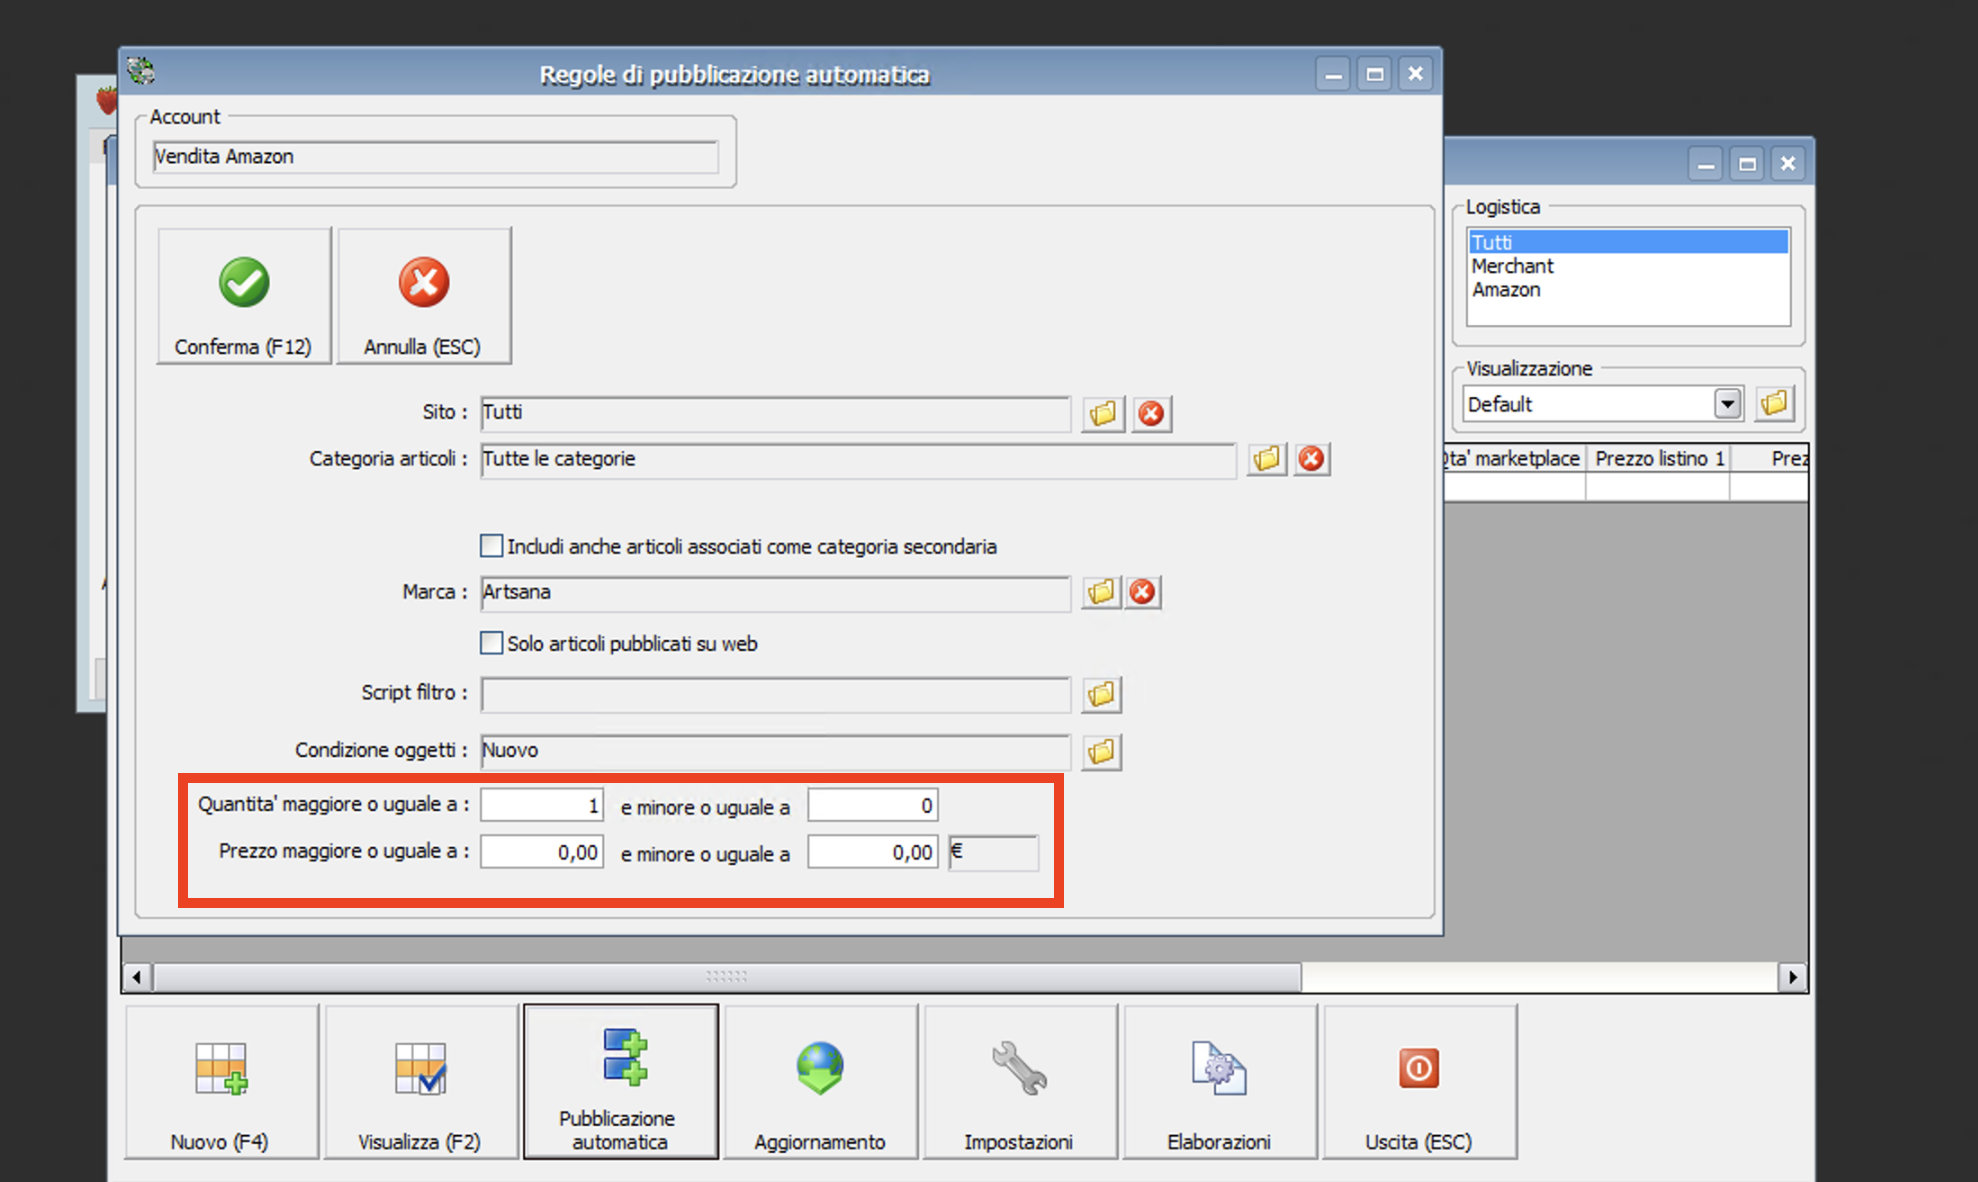Screen dimensions: 1978x1182
Task: Select Merchant in Logistica list
Action: click(1513, 266)
